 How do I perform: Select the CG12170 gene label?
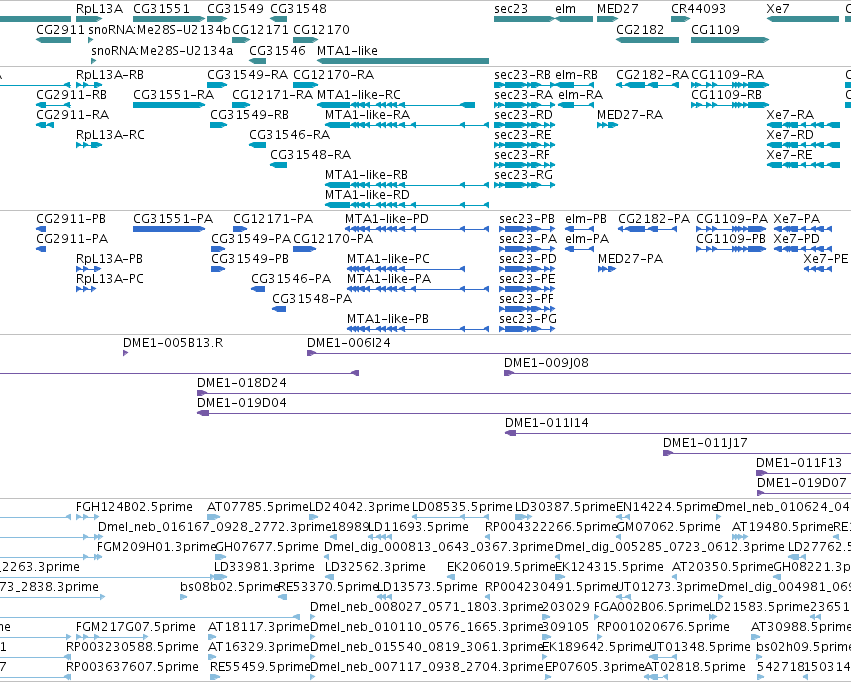tap(321, 29)
